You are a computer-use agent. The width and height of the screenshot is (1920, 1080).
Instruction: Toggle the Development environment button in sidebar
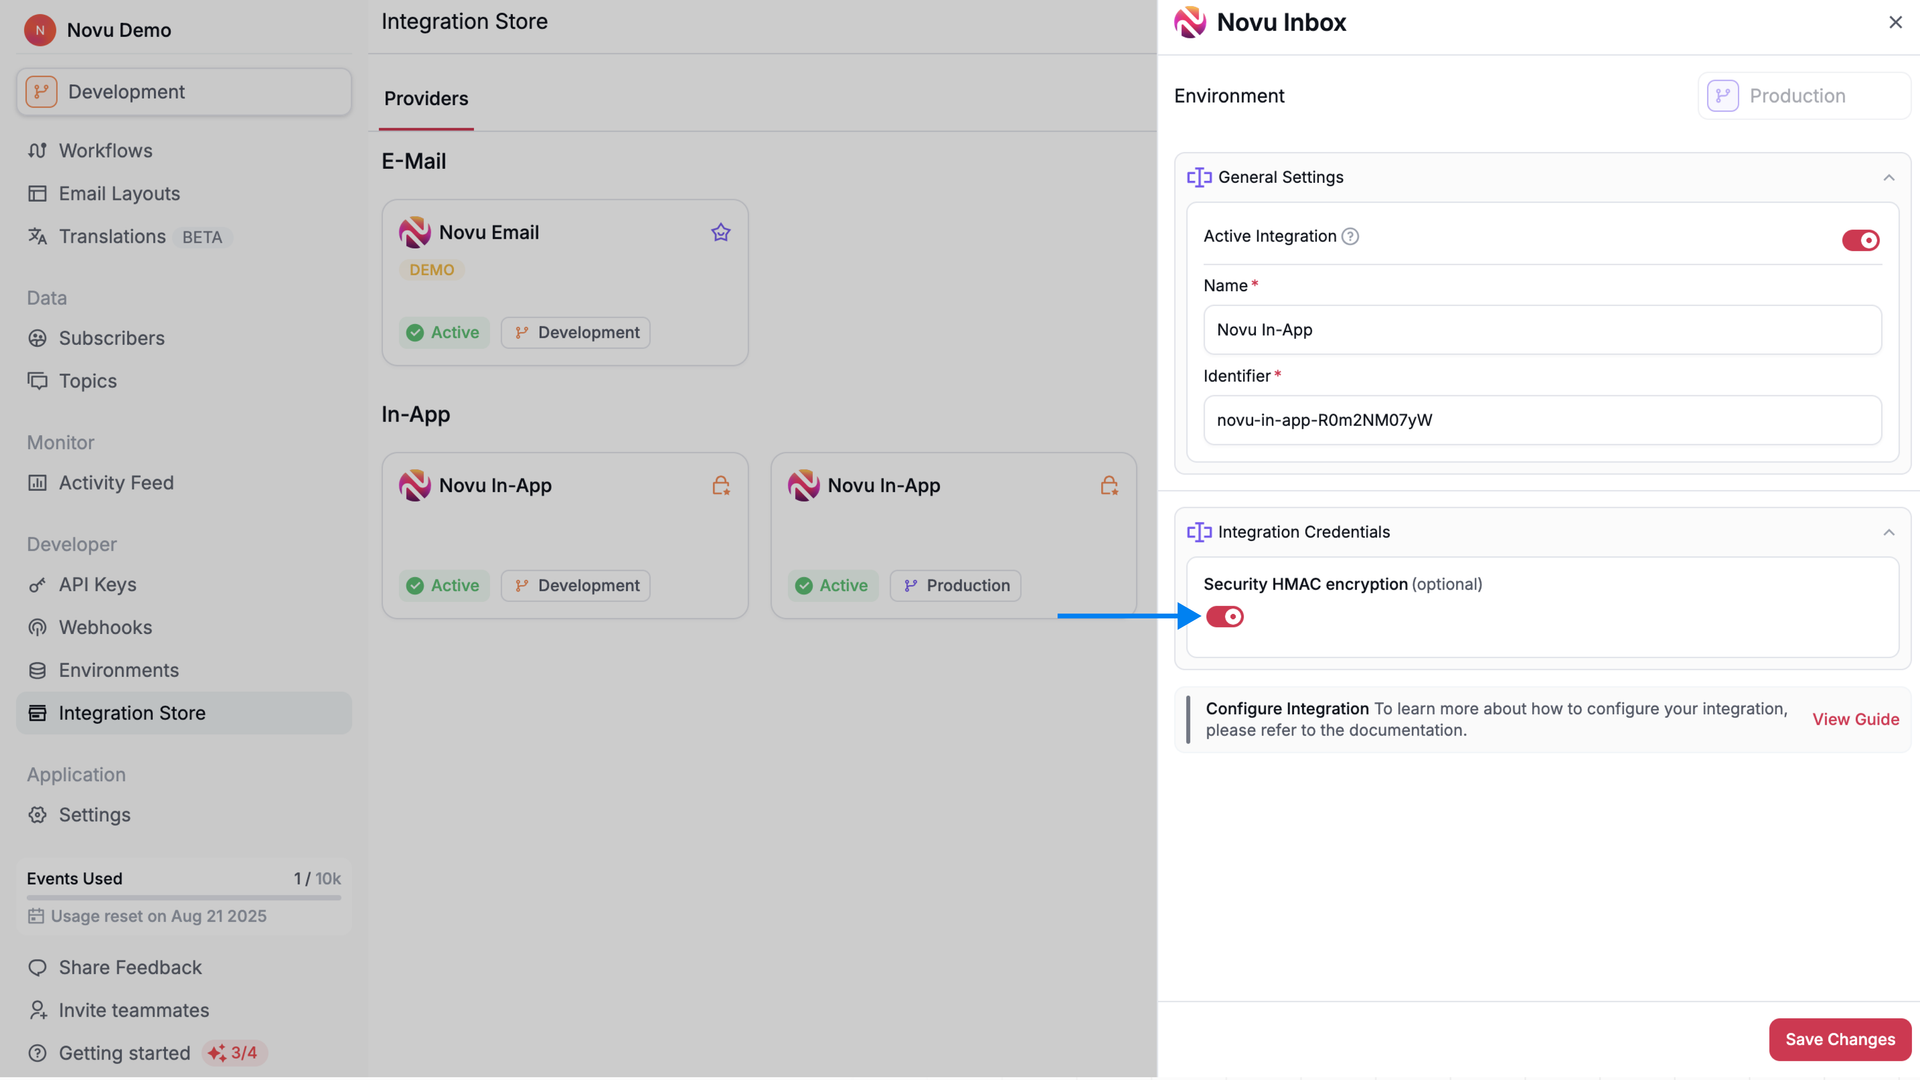183,91
